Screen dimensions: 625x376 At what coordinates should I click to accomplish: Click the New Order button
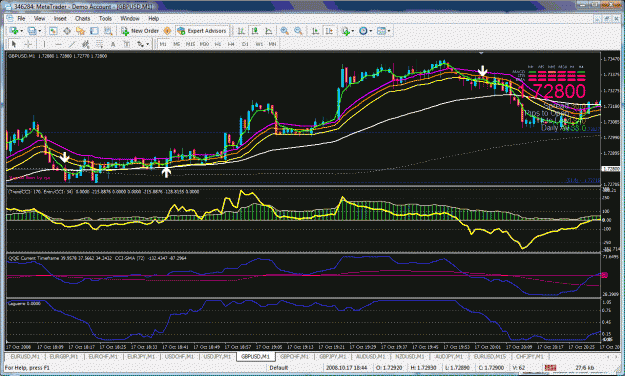click(x=140, y=31)
